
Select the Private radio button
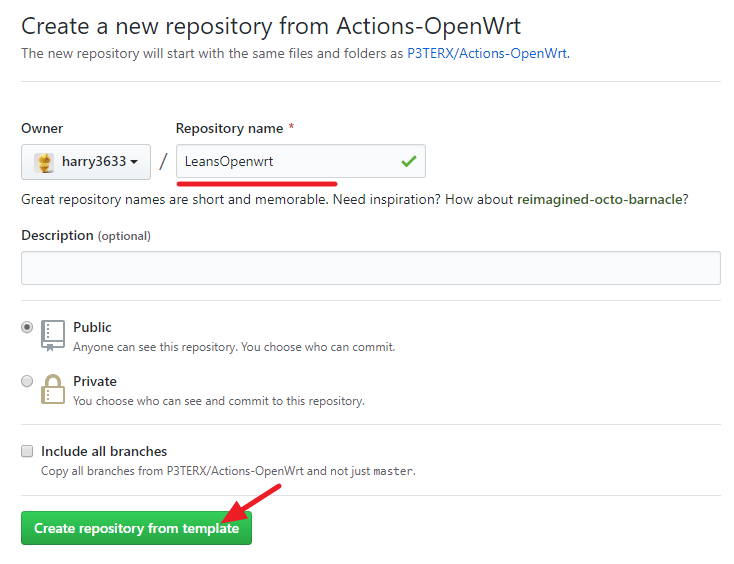pyautogui.click(x=27, y=381)
